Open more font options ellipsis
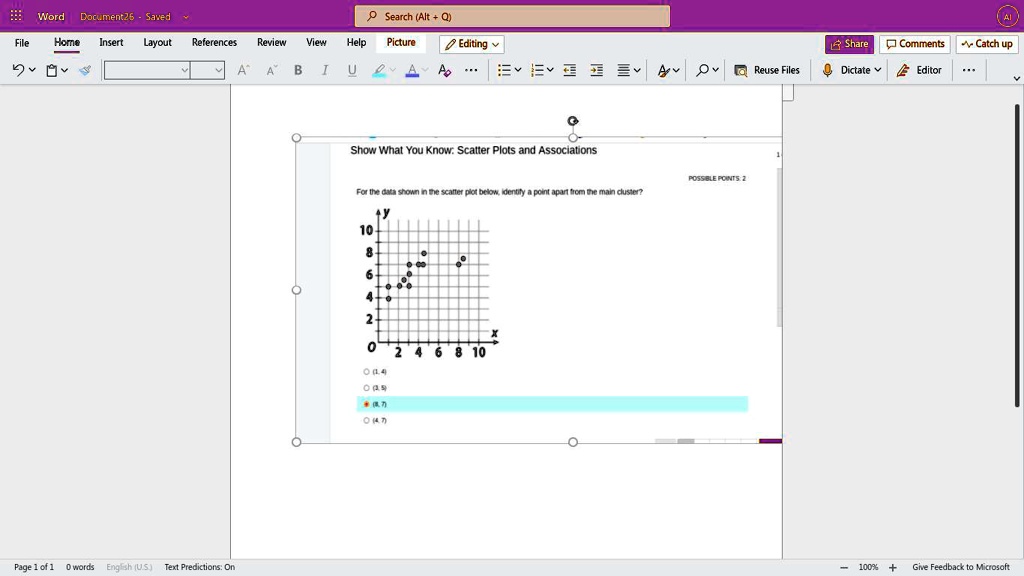This screenshot has height=576, width=1024. [471, 70]
